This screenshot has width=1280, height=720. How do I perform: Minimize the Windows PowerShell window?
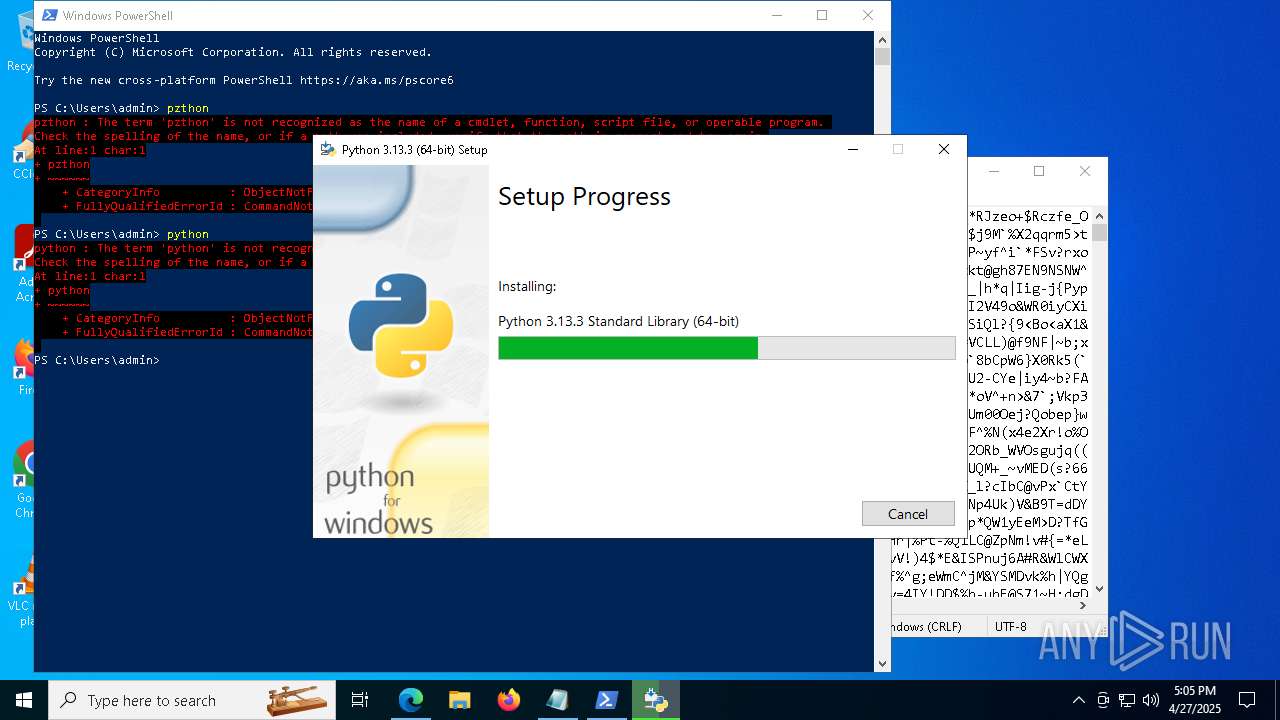click(776, 15)
